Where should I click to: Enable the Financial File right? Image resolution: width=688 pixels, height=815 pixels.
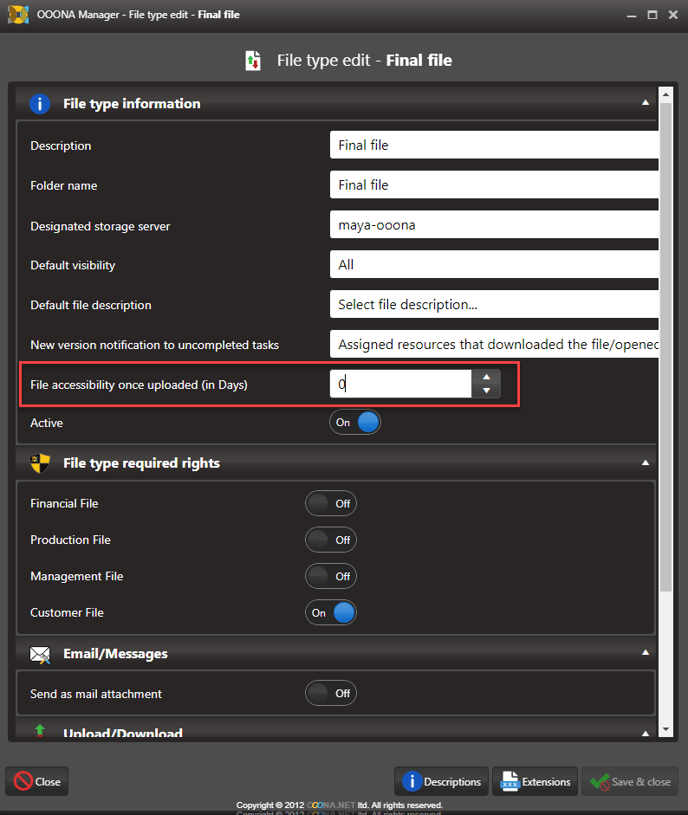331,504
